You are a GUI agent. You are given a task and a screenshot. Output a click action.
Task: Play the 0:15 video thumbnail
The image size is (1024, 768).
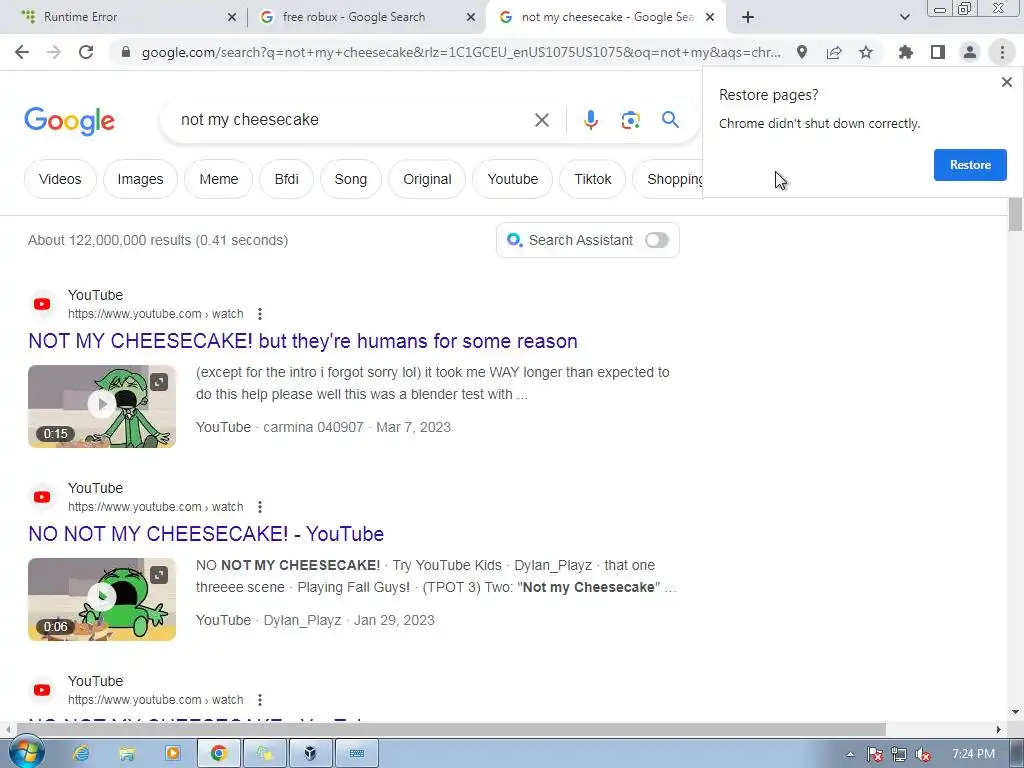pos(102,406)
